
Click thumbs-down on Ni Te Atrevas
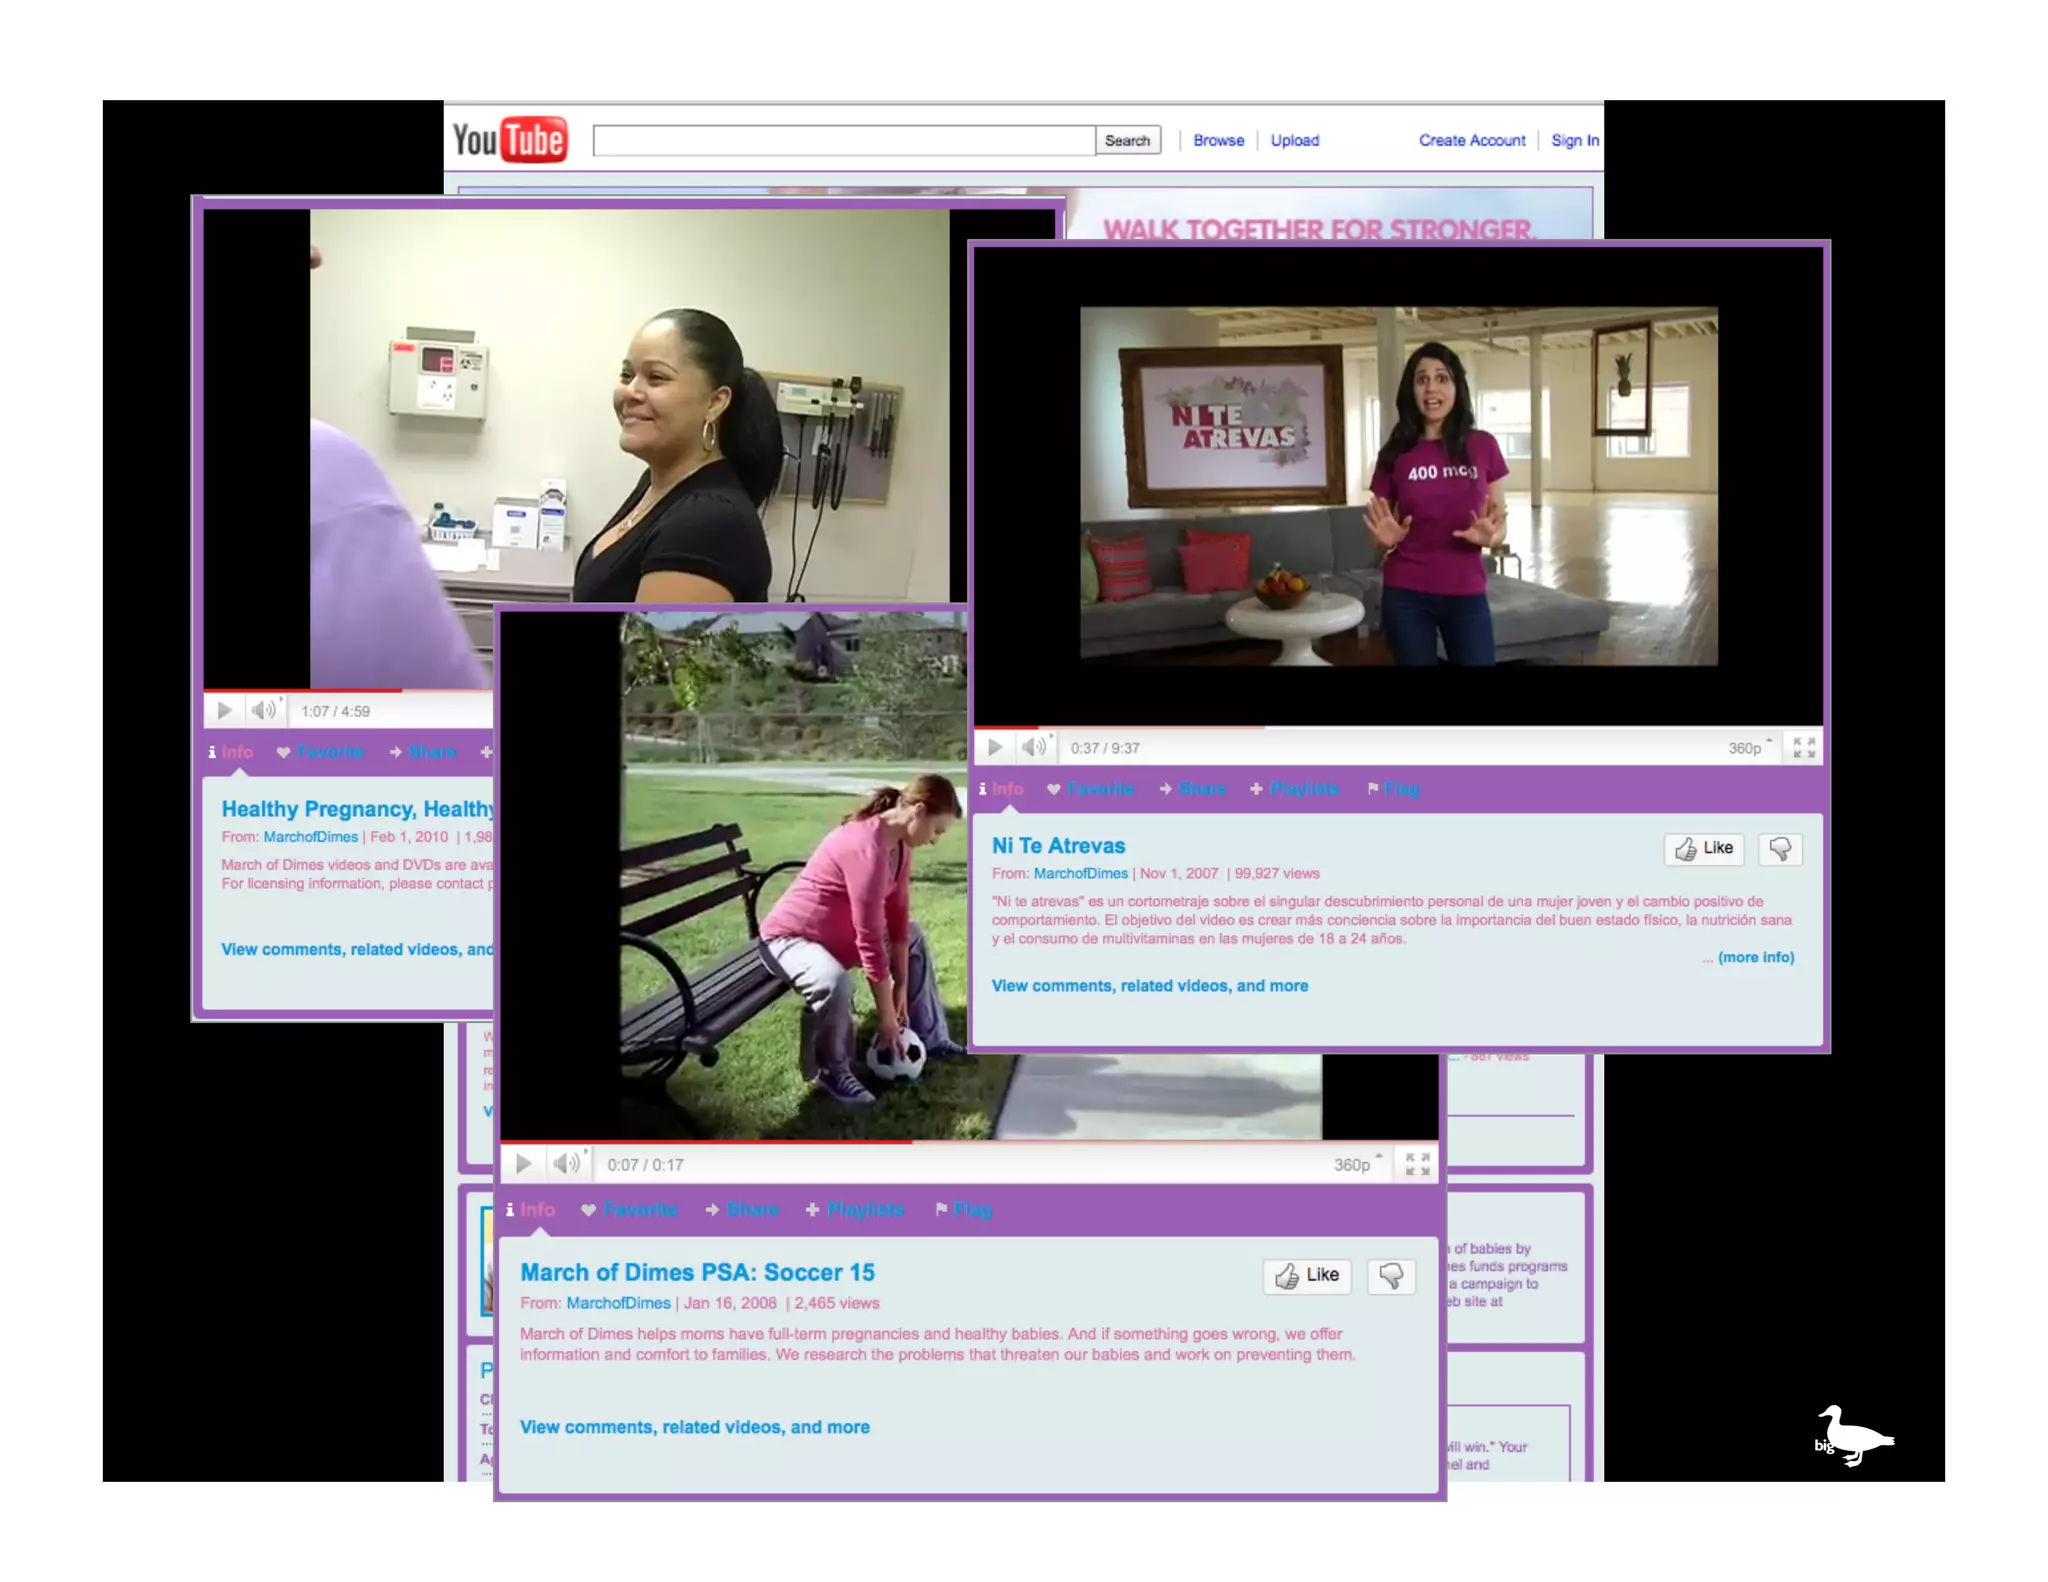(x=1780, y=849)
